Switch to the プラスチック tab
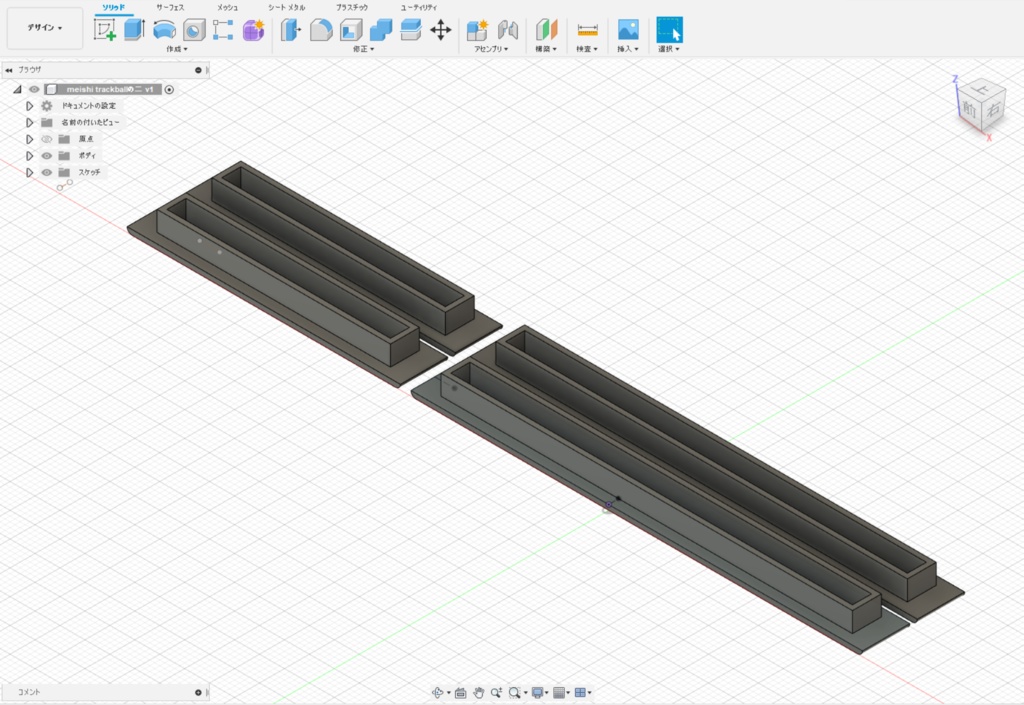Image resolution: width=1024 pixels, height=705 pixels. (352, 7)
